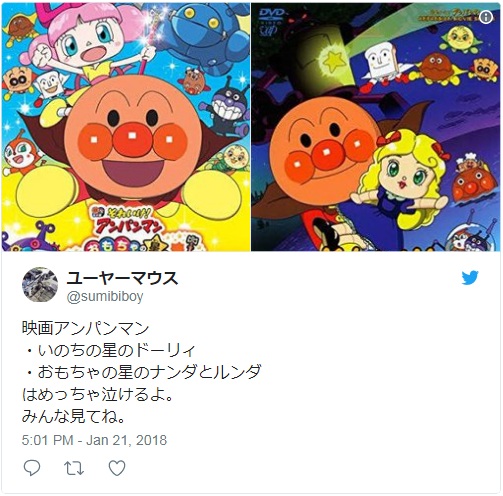Open the info icon on the image
Image resolution: width=503 pixels, height=496 pixels.
[x=486, y=17]
